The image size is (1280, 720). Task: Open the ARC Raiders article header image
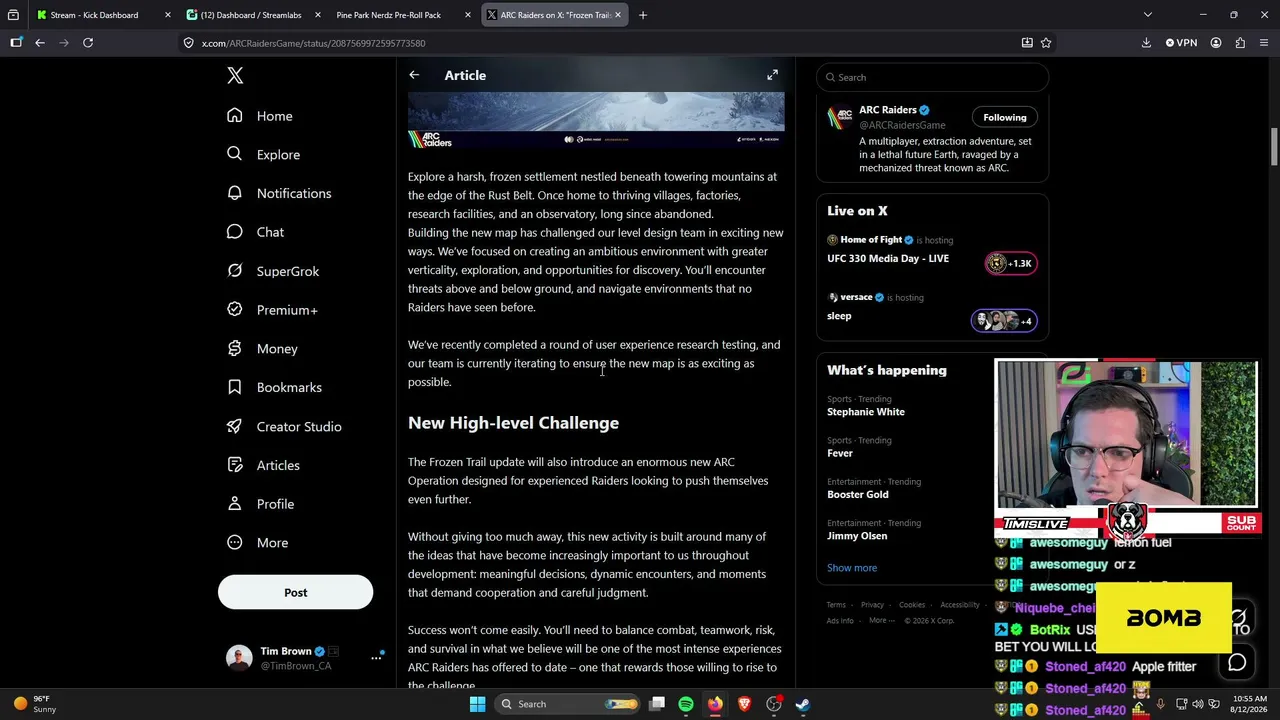(x=596, y=120)
